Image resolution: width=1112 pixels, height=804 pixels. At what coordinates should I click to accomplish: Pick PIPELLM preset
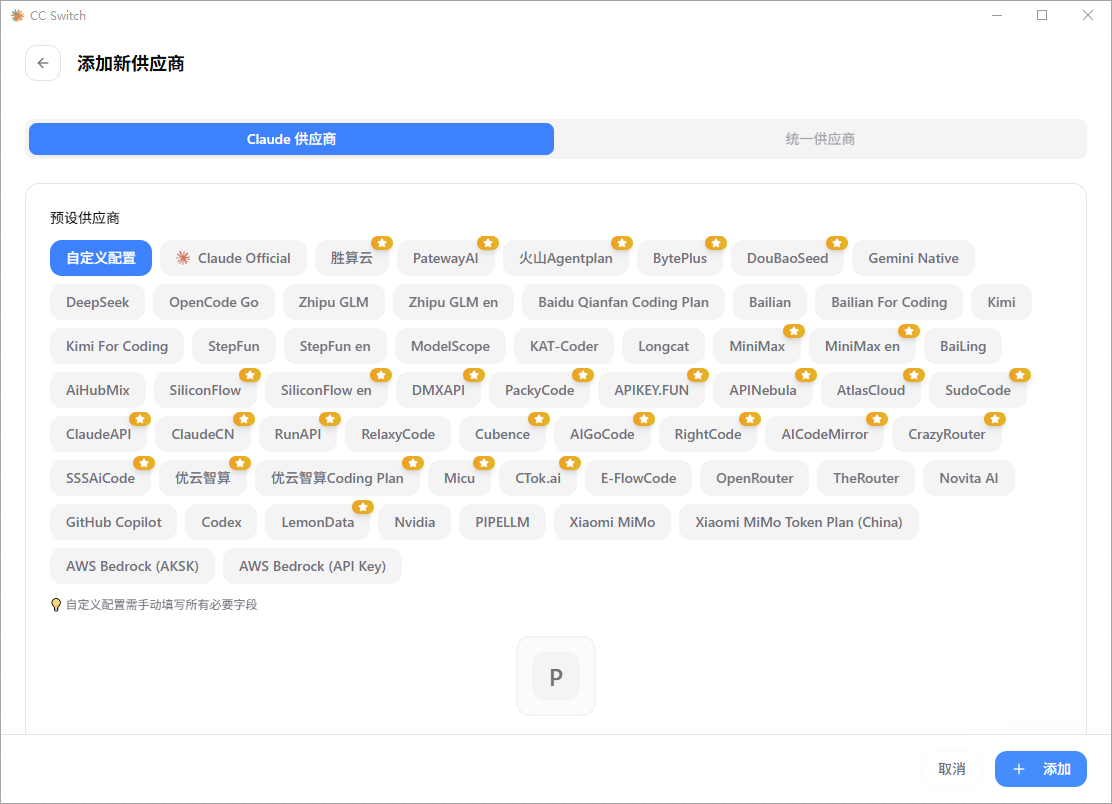pyautogui.click(x=502, y=522)
